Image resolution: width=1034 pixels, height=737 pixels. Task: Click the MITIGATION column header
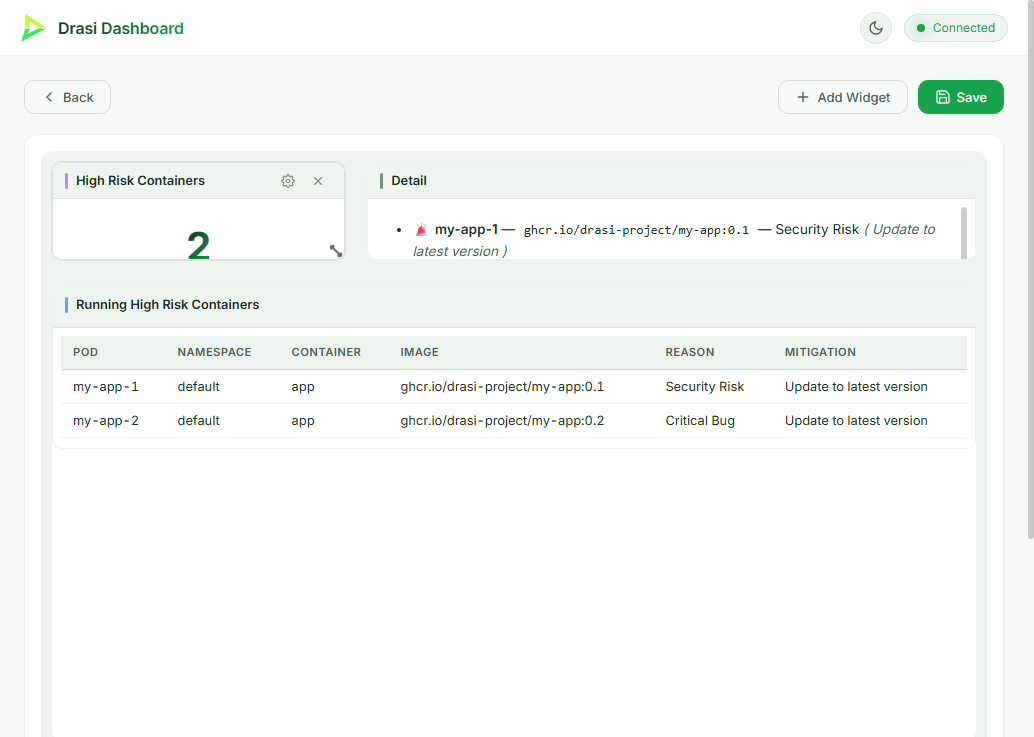tap(820, 352)
